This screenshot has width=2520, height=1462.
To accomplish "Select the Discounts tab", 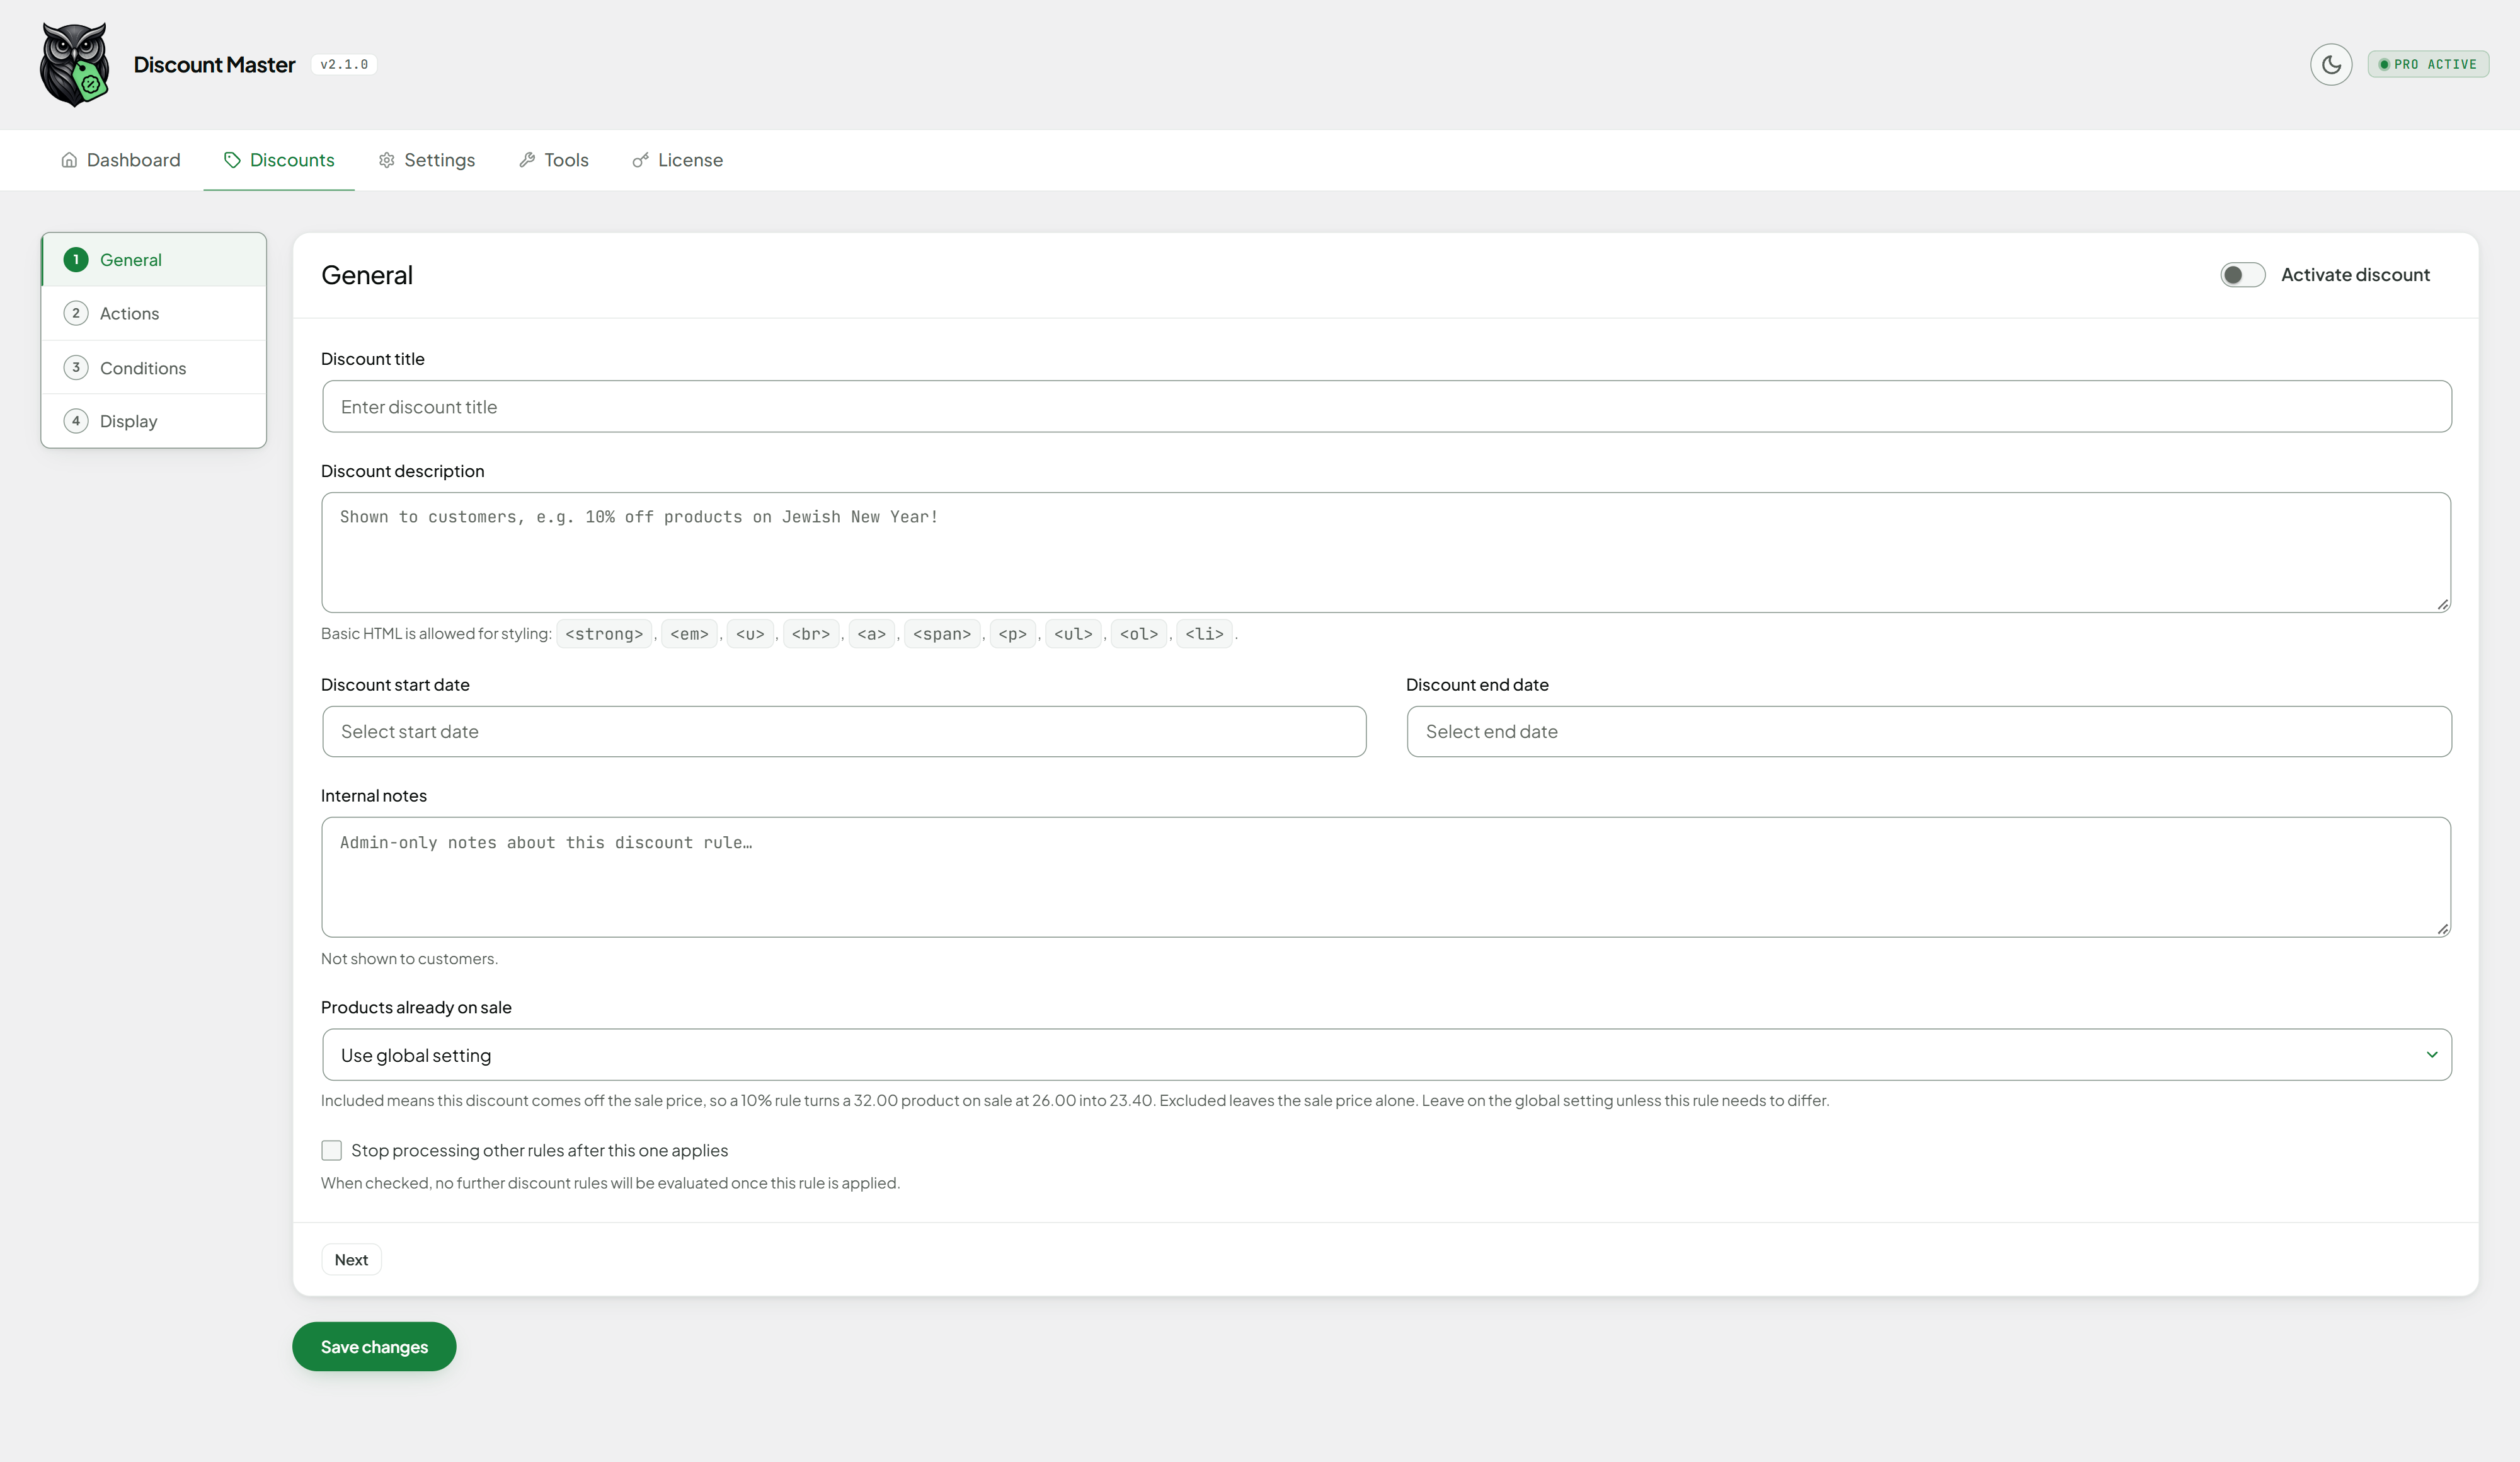I will coord(279,160).
